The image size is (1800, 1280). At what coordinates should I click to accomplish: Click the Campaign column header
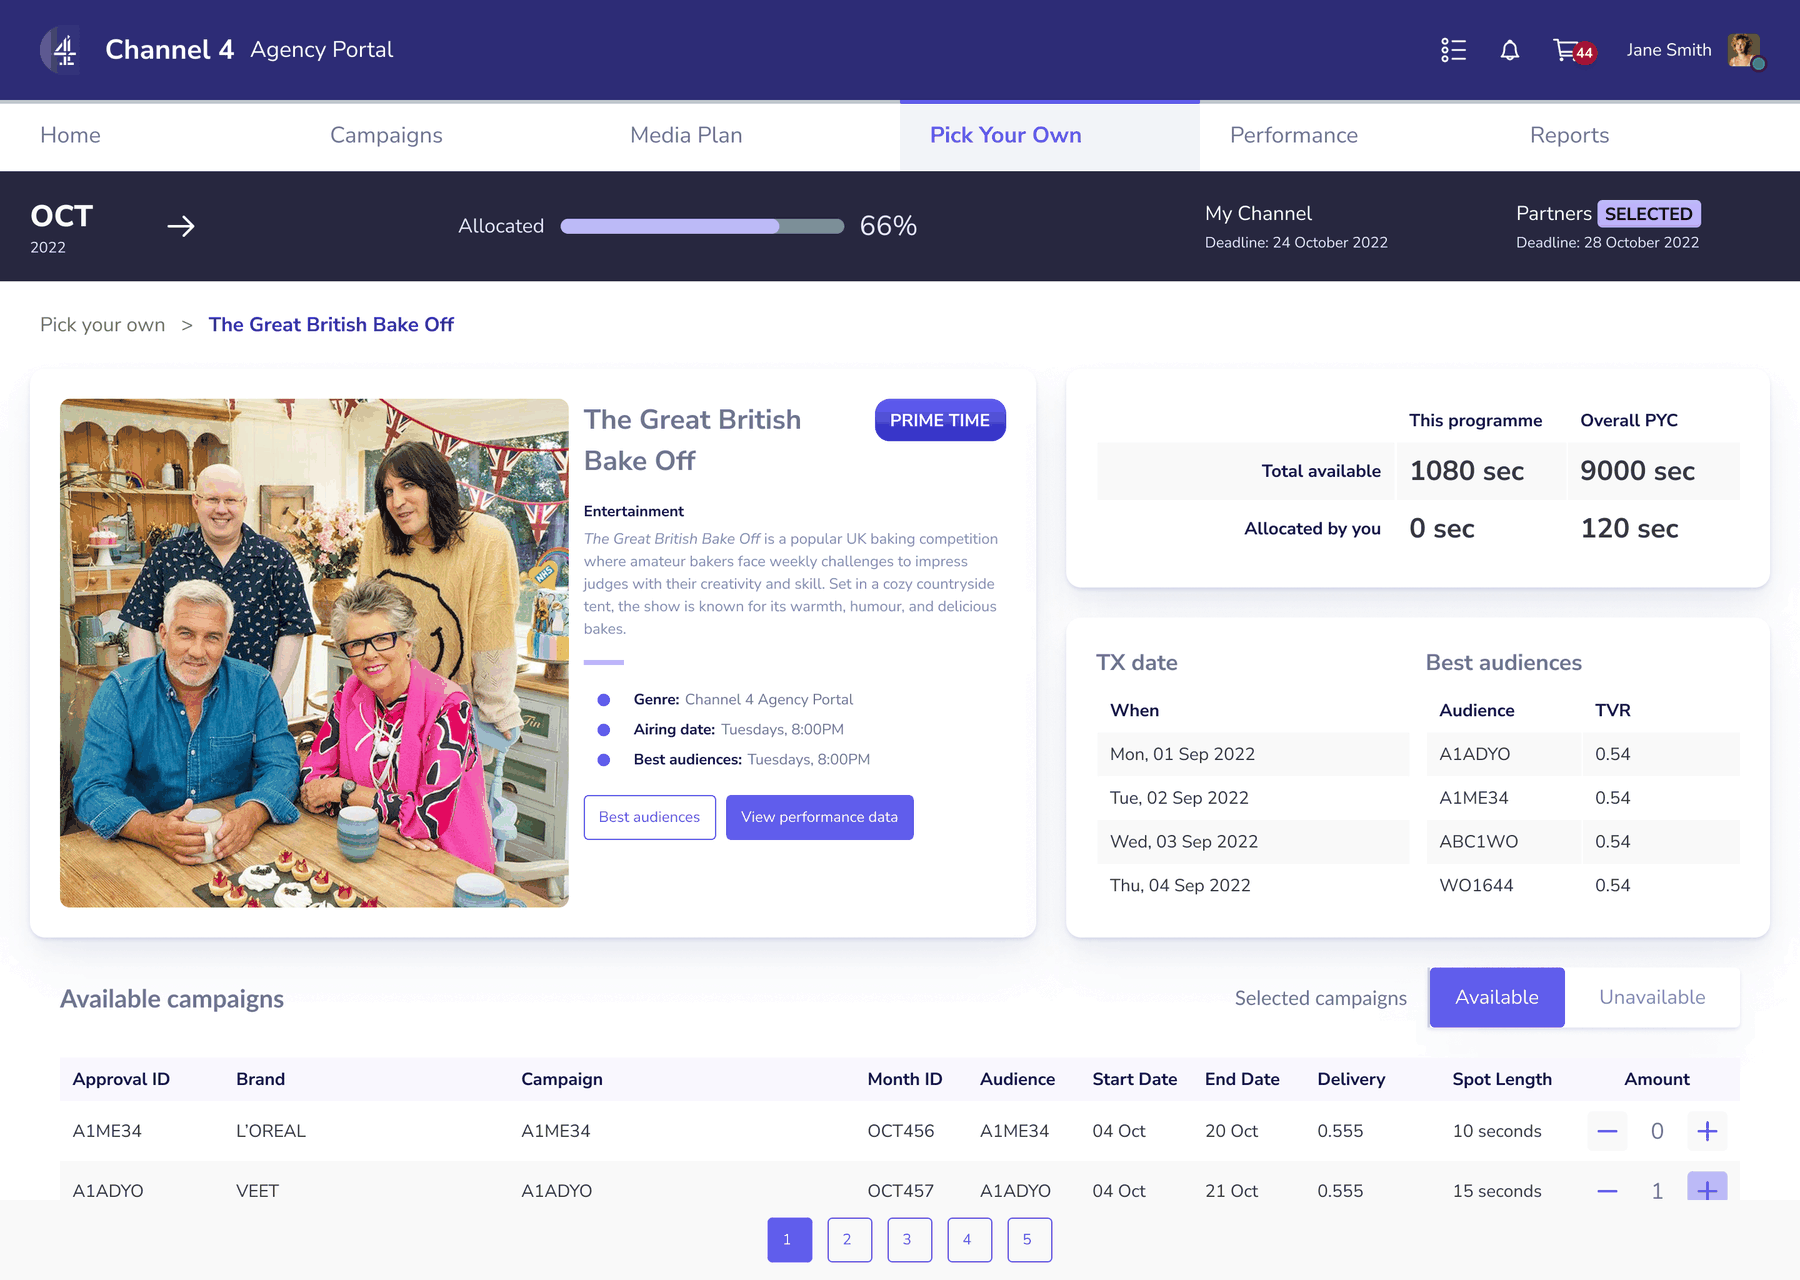tap(562, 1079)
